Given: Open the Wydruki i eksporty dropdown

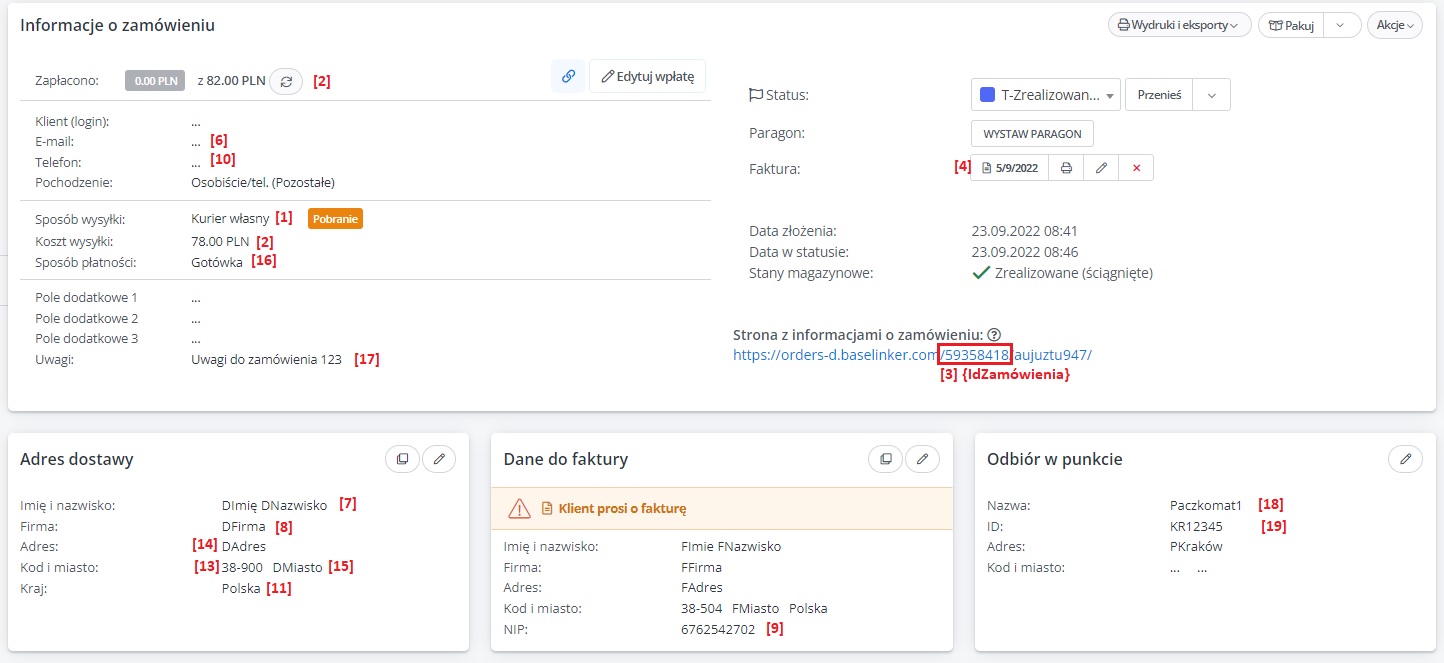Looking at the screenshot, I should [1179, 25].
